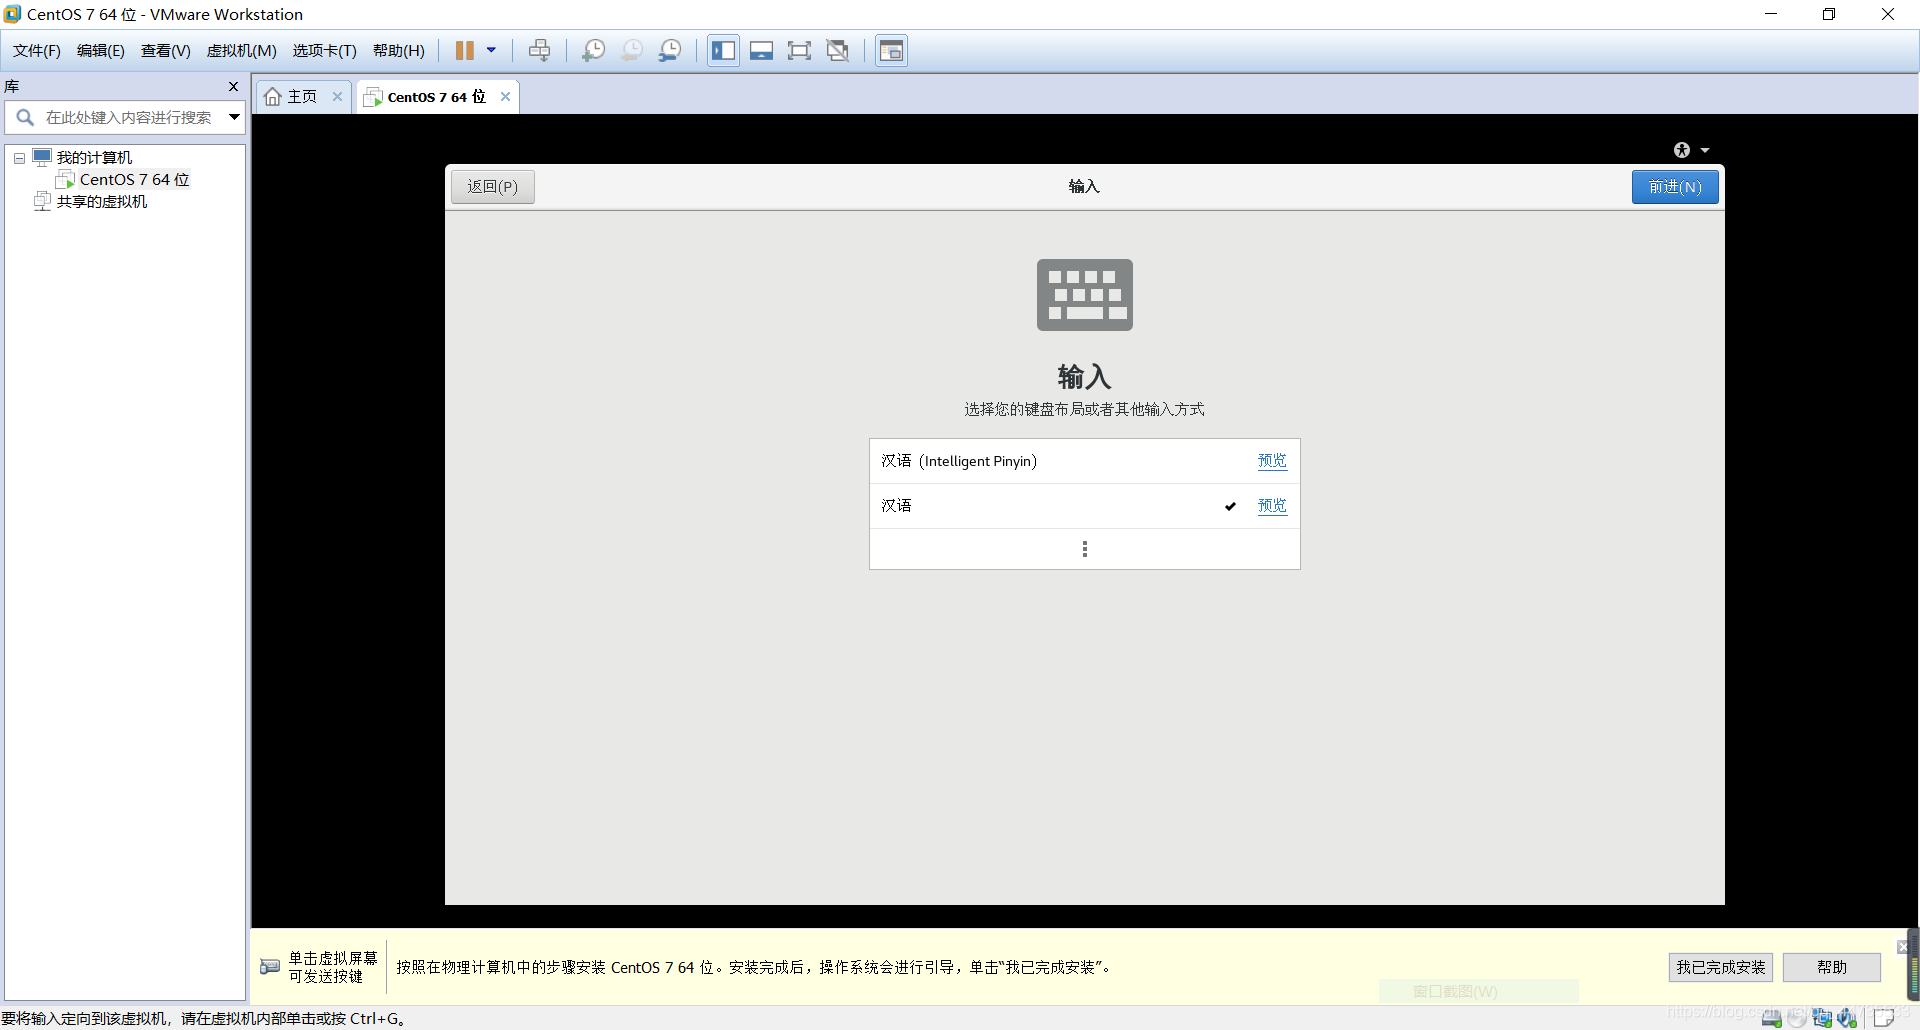
Task: Click the Unity mode icon
Action: (x=838, y=50)
